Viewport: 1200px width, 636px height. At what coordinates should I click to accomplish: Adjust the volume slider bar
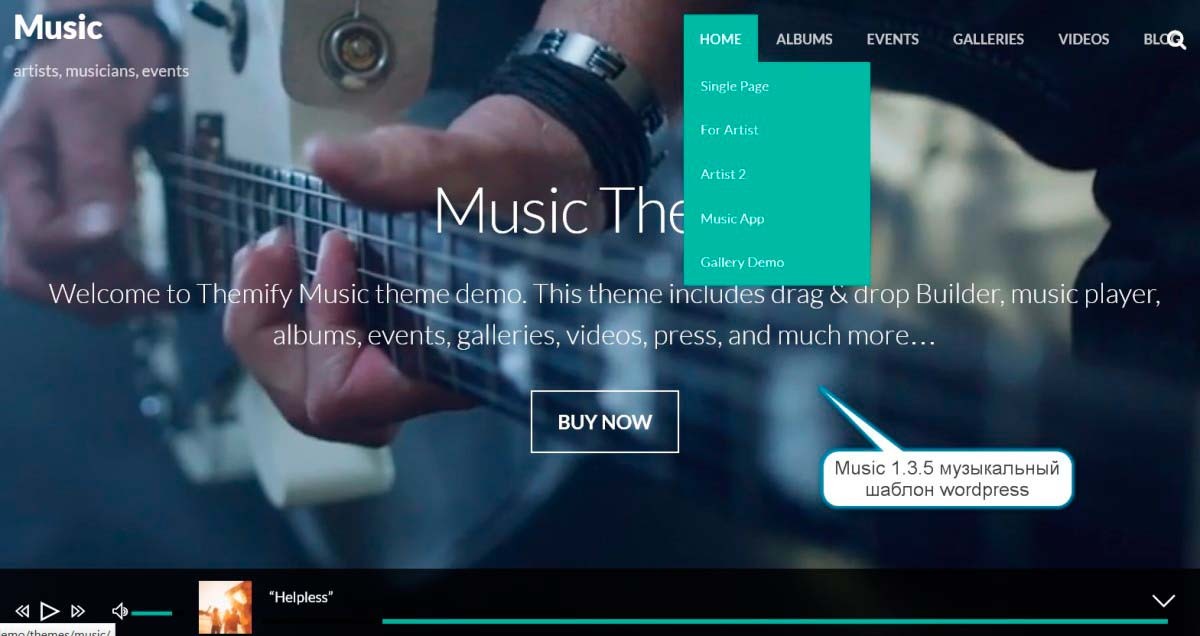(152, 613)
